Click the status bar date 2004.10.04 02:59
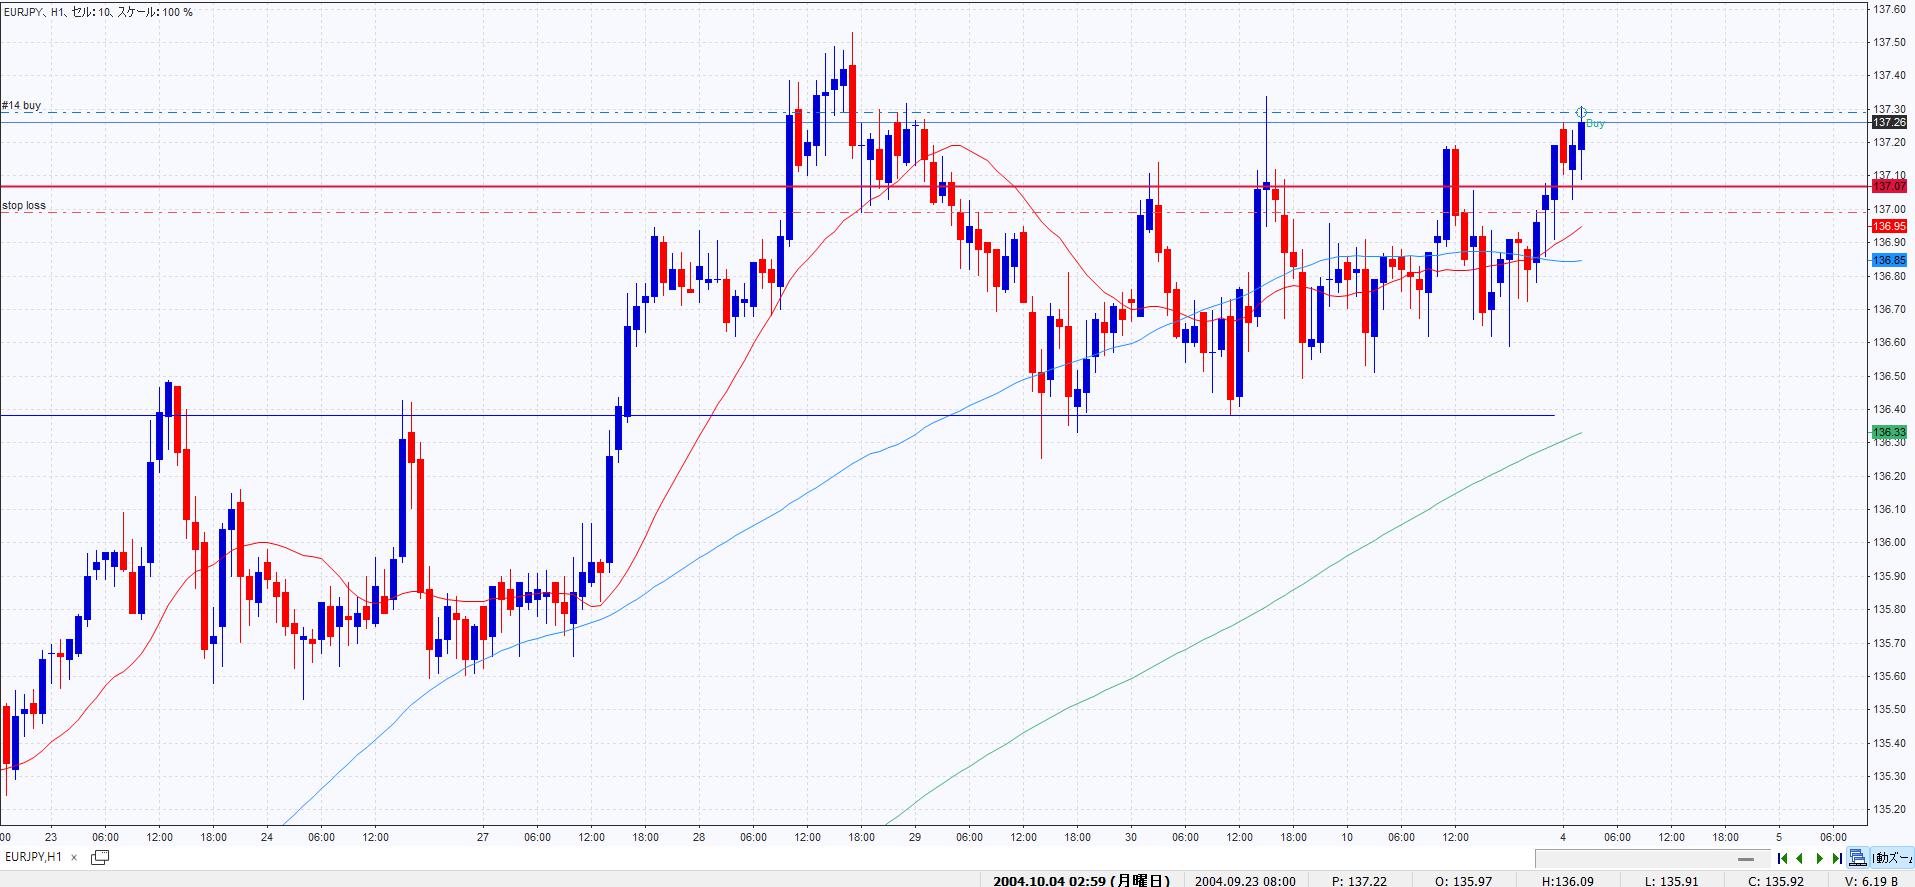This screenshot has width=1915, height=887. [x=1080, y=880]
